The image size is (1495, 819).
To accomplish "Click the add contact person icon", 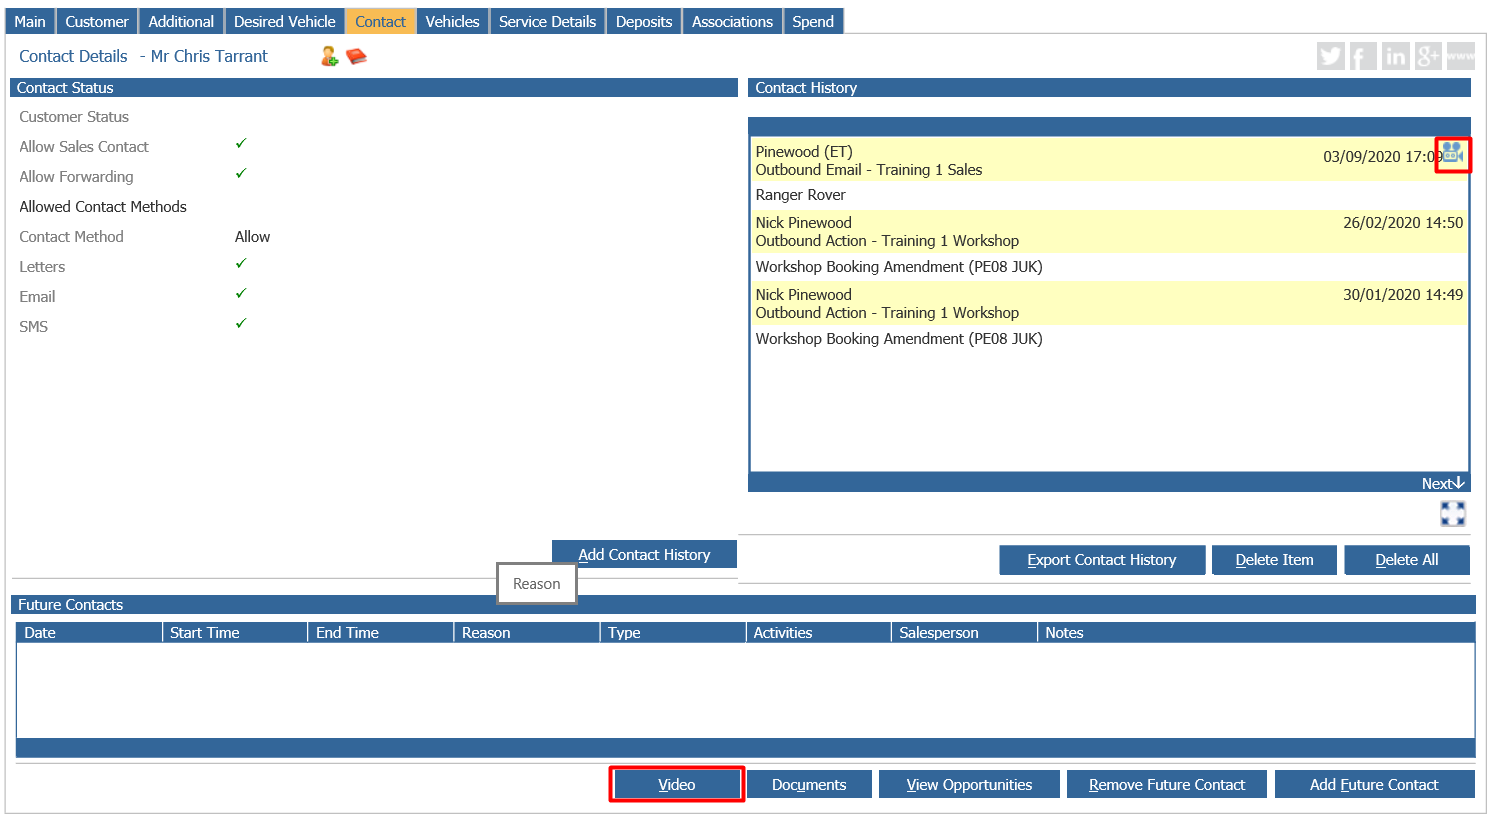I will (x=329, y=56).
